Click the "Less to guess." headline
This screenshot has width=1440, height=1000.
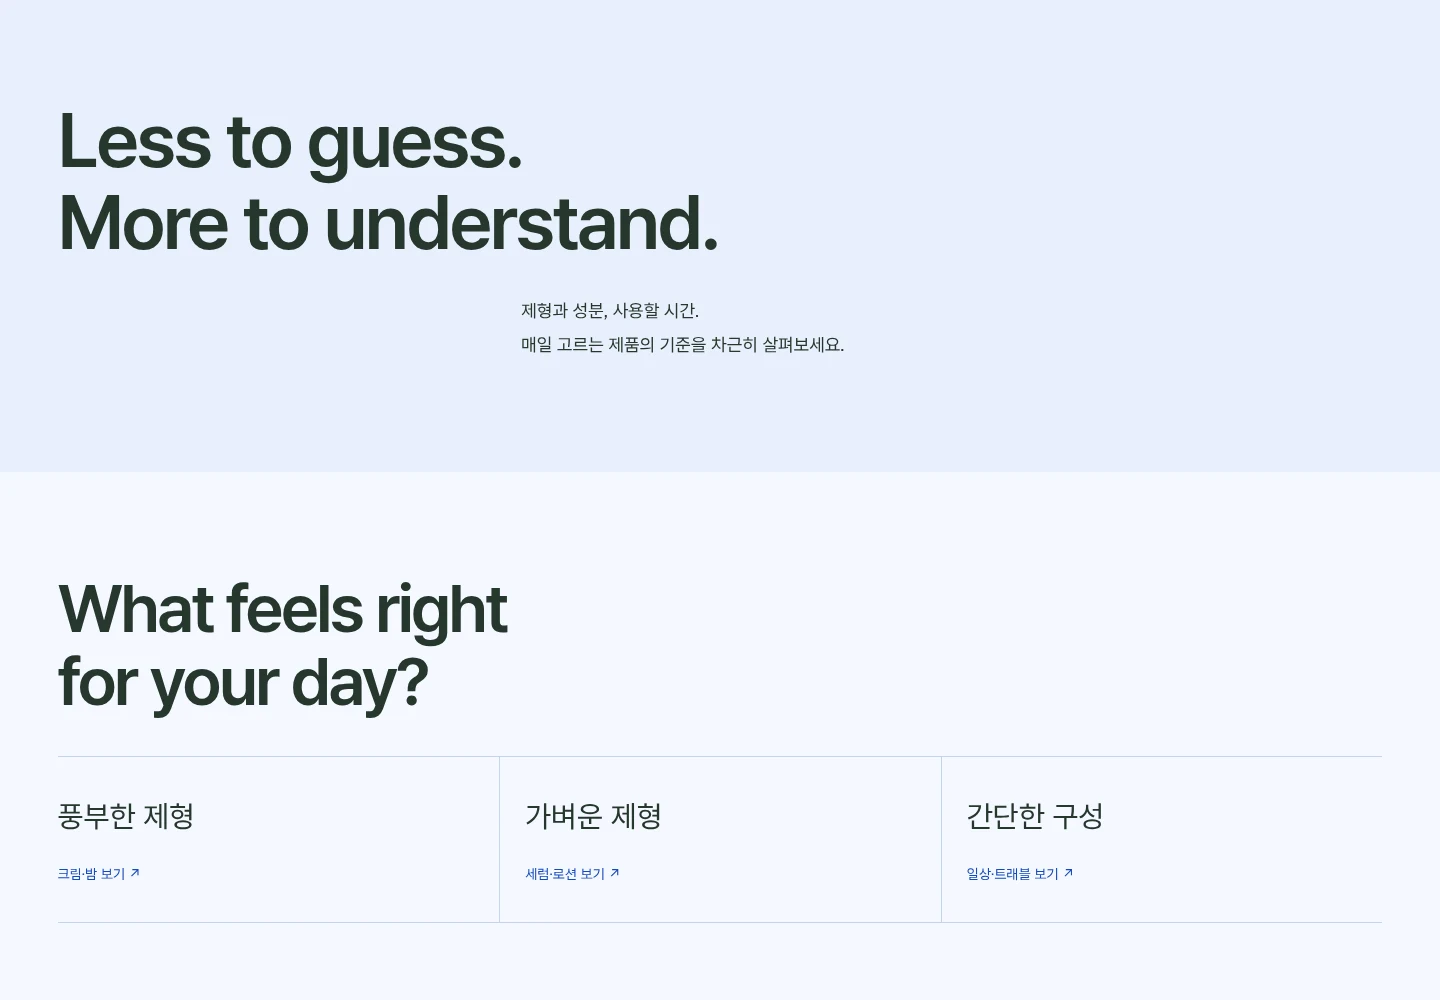pos(291,141)
